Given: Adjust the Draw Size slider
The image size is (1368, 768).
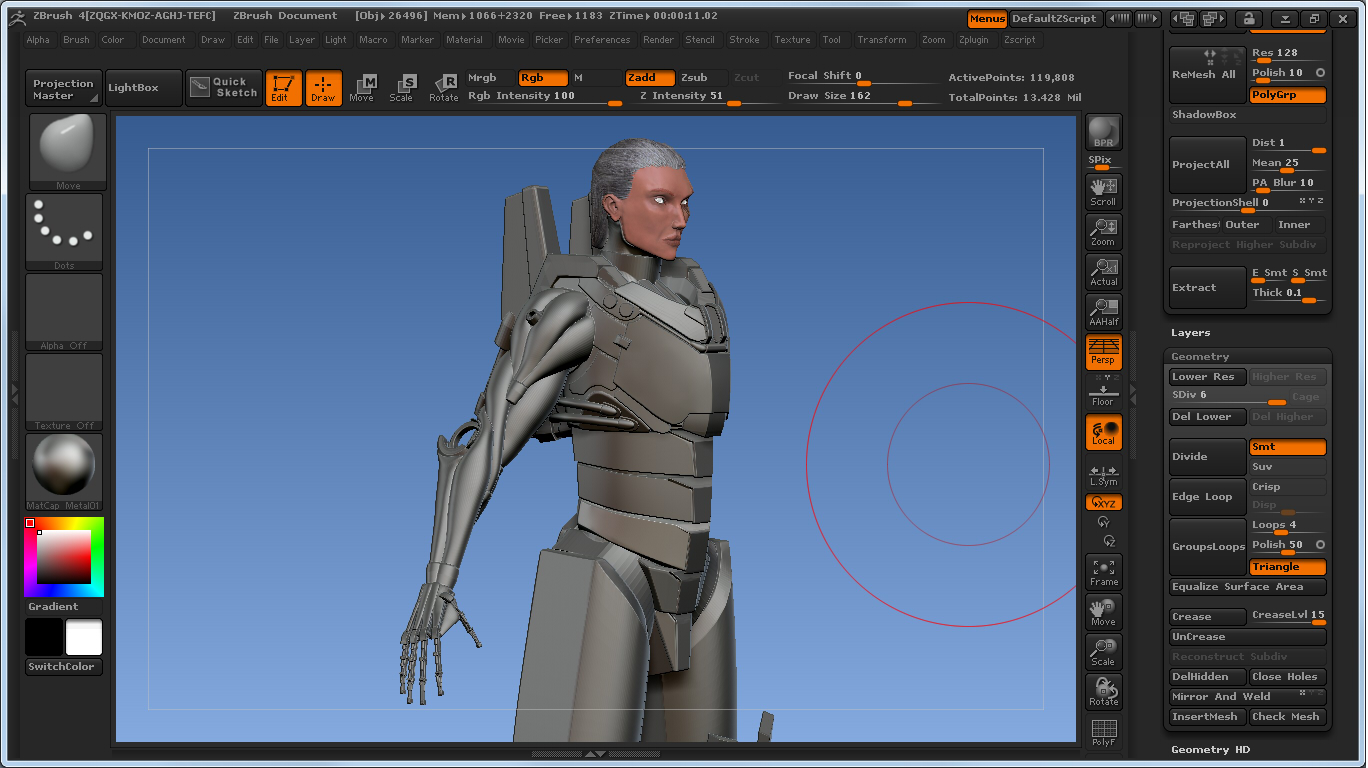Looking at the screenshot, I should pos(863,97).
